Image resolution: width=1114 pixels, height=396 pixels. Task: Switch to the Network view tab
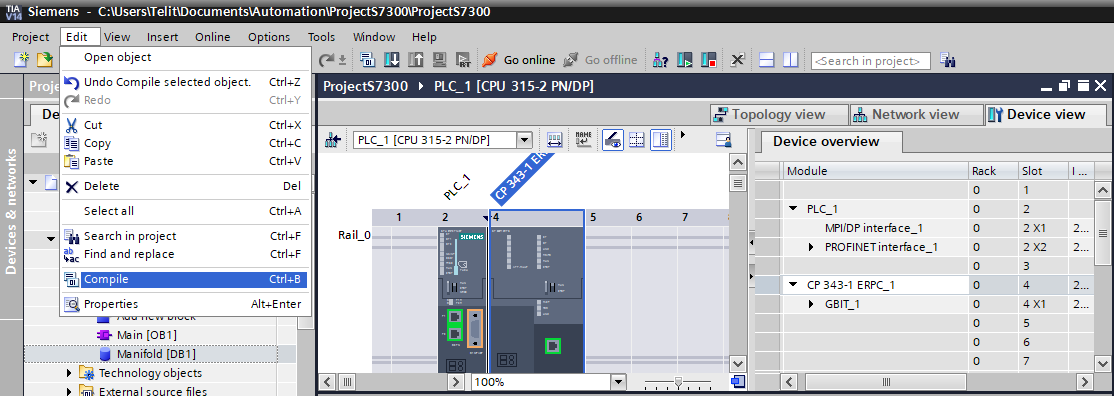point(915,114)
